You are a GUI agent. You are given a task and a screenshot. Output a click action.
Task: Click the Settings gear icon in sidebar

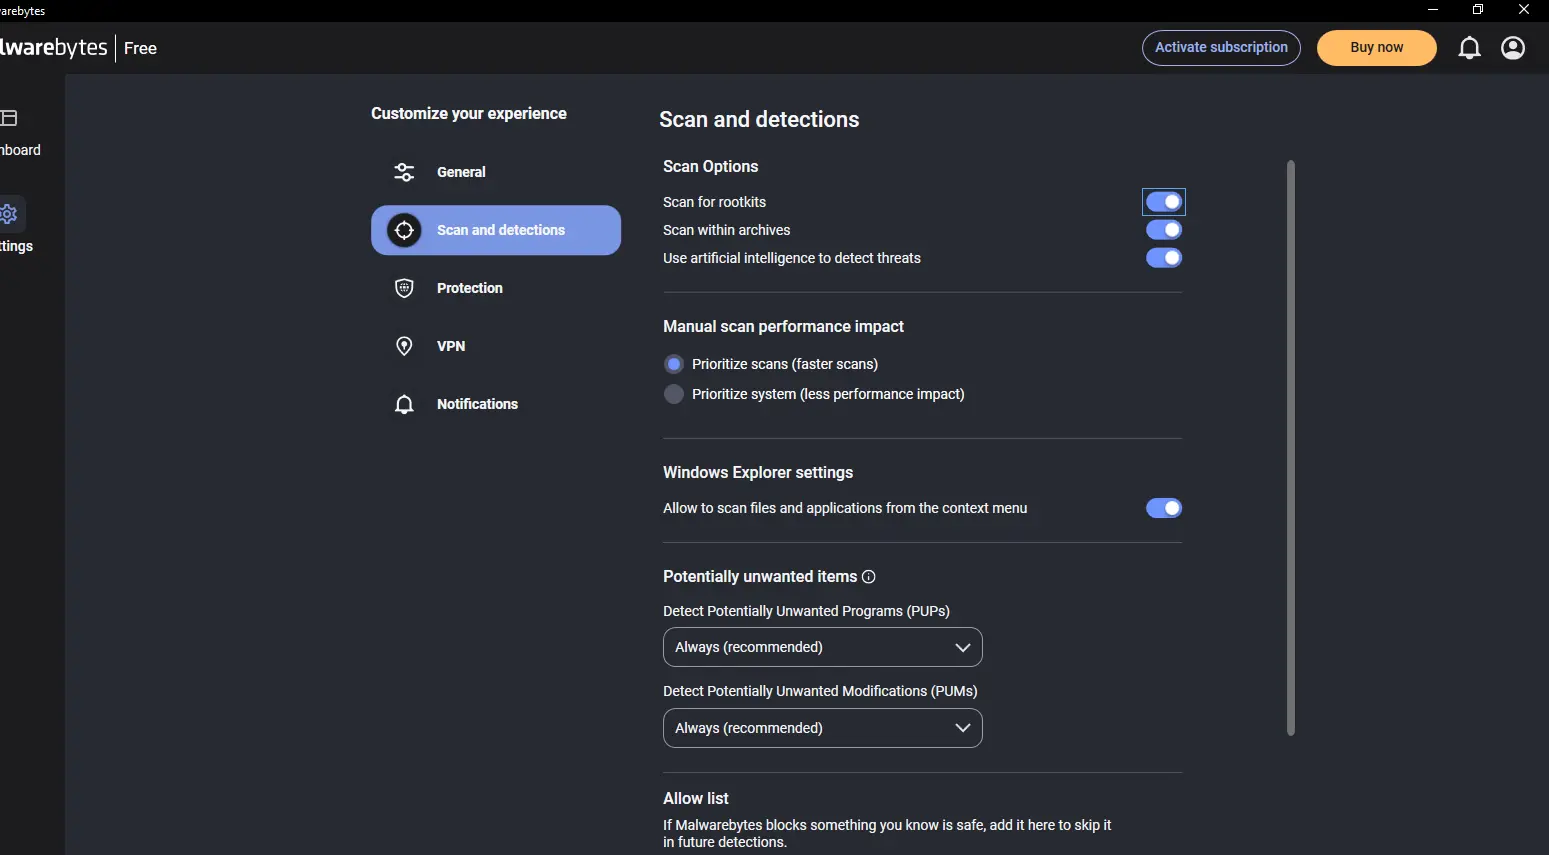click(x=9, y=214)
